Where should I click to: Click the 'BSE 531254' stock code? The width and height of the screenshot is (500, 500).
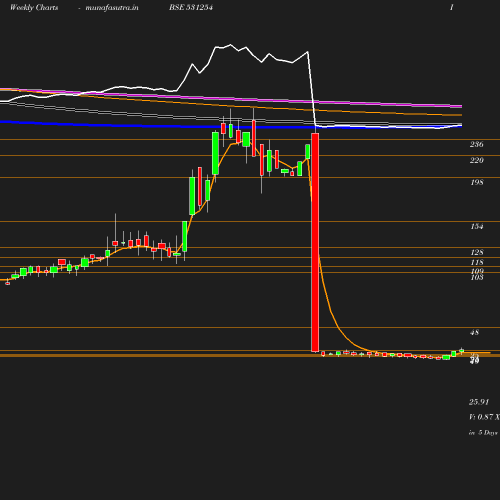[191, 7]
